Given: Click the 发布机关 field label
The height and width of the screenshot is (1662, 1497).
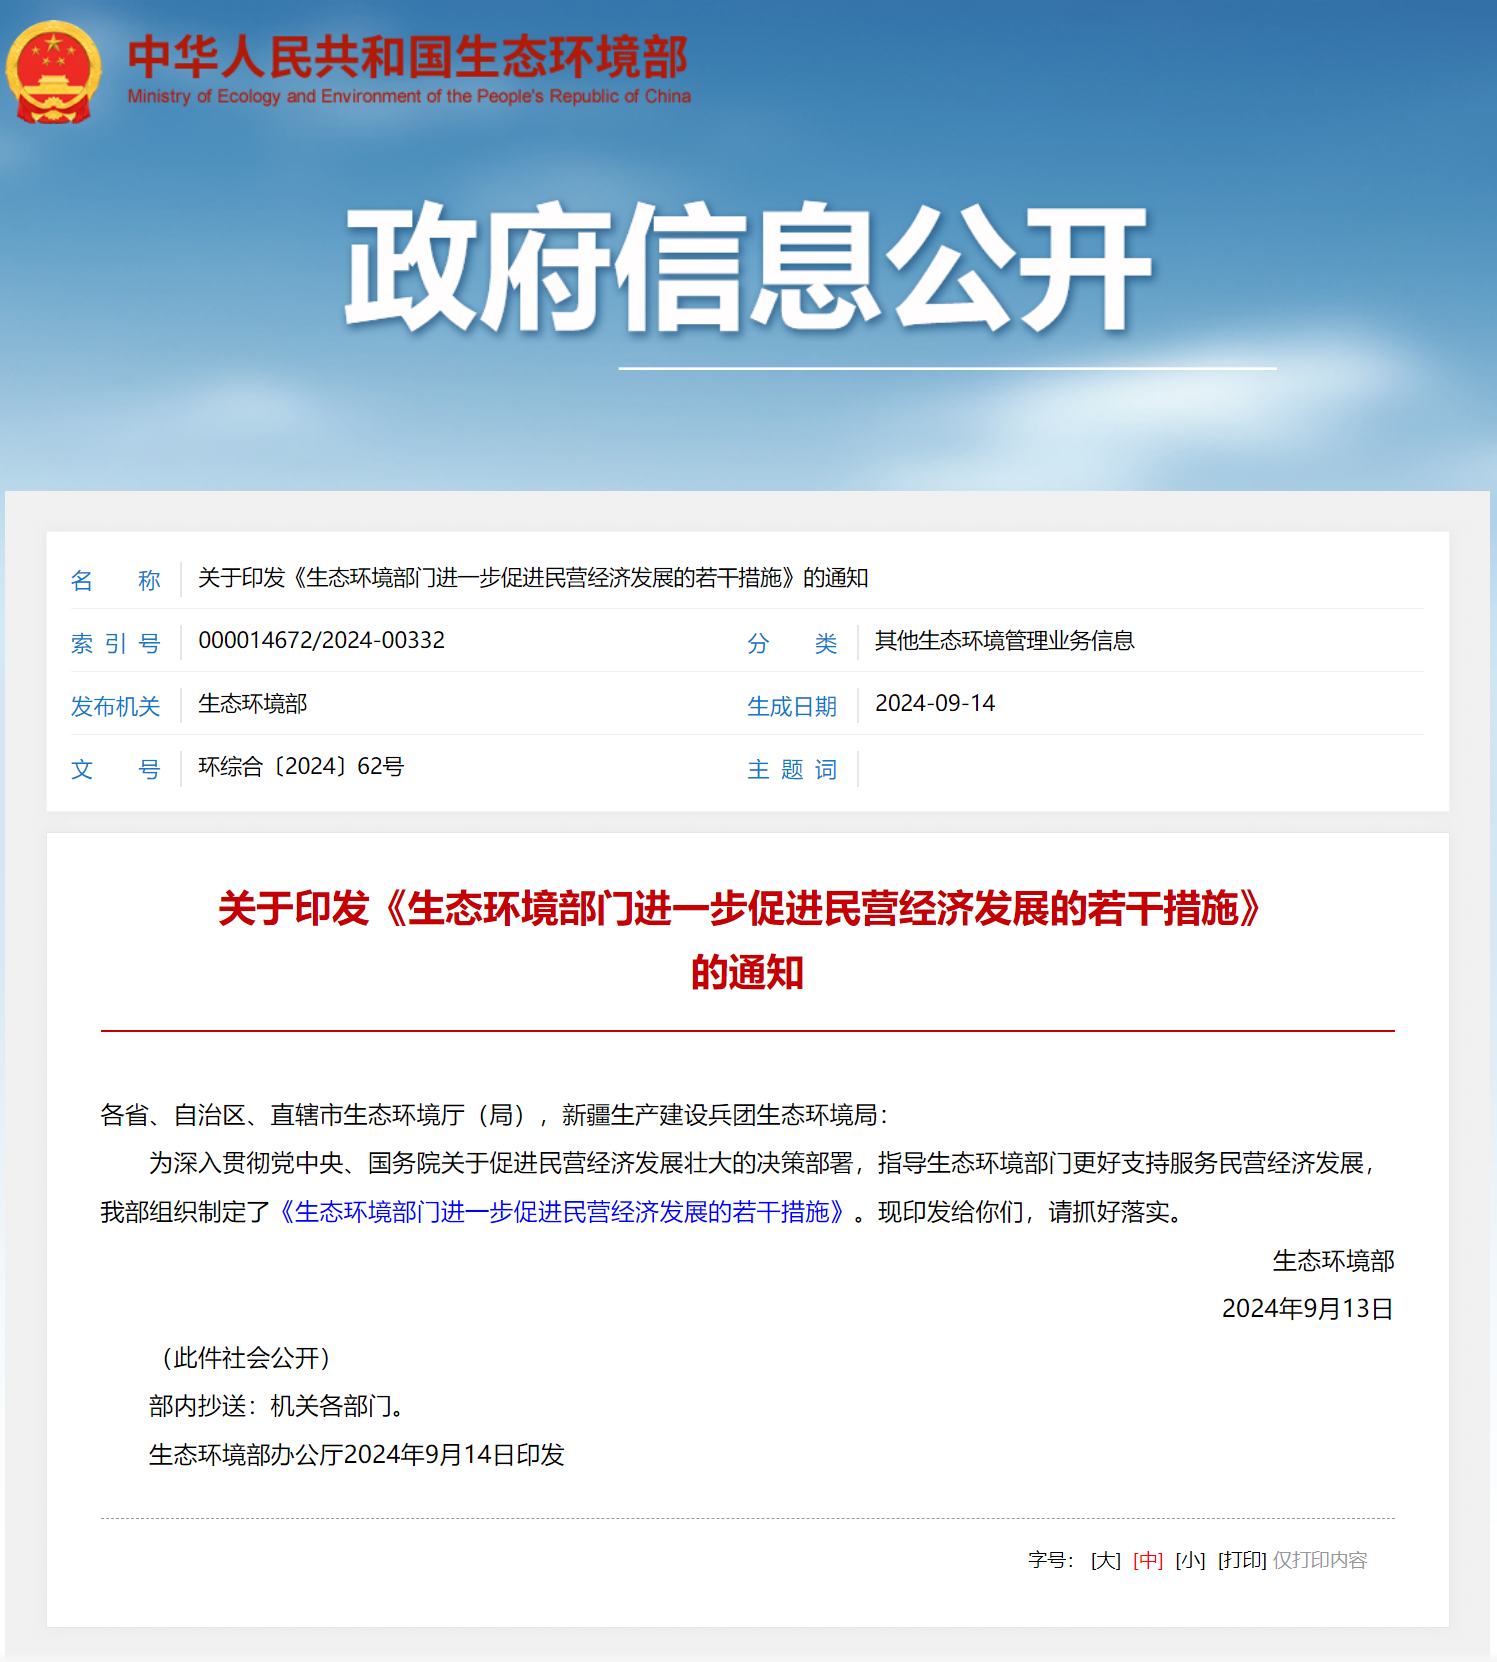Looking at the screenshot, I should click(115, 706).
